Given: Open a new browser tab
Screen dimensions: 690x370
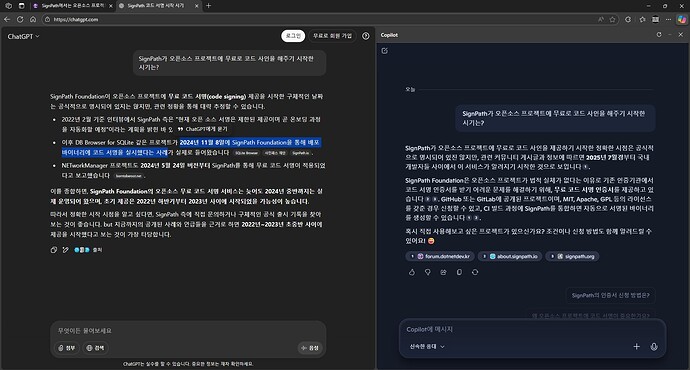Looking at the screenshot, I should (x=209, y=6).
